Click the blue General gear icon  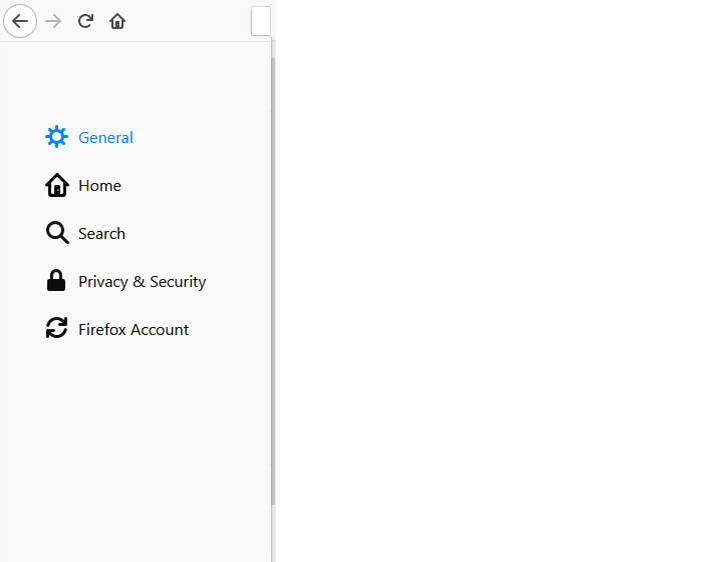pyautogui.click(x=57, y=137)
